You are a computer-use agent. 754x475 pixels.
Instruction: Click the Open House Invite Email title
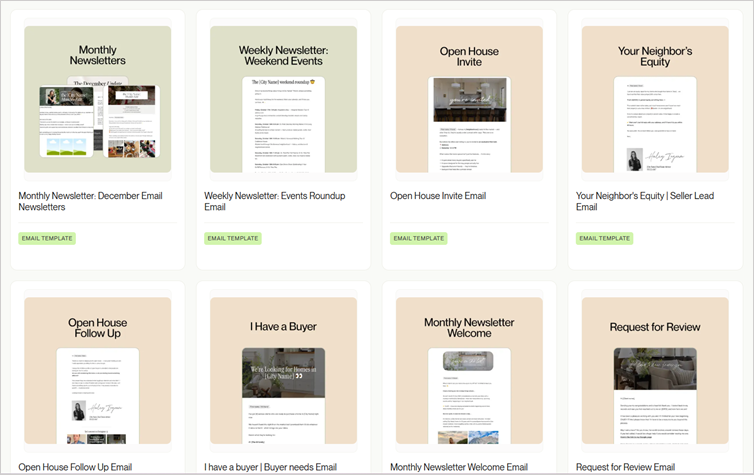438,196
